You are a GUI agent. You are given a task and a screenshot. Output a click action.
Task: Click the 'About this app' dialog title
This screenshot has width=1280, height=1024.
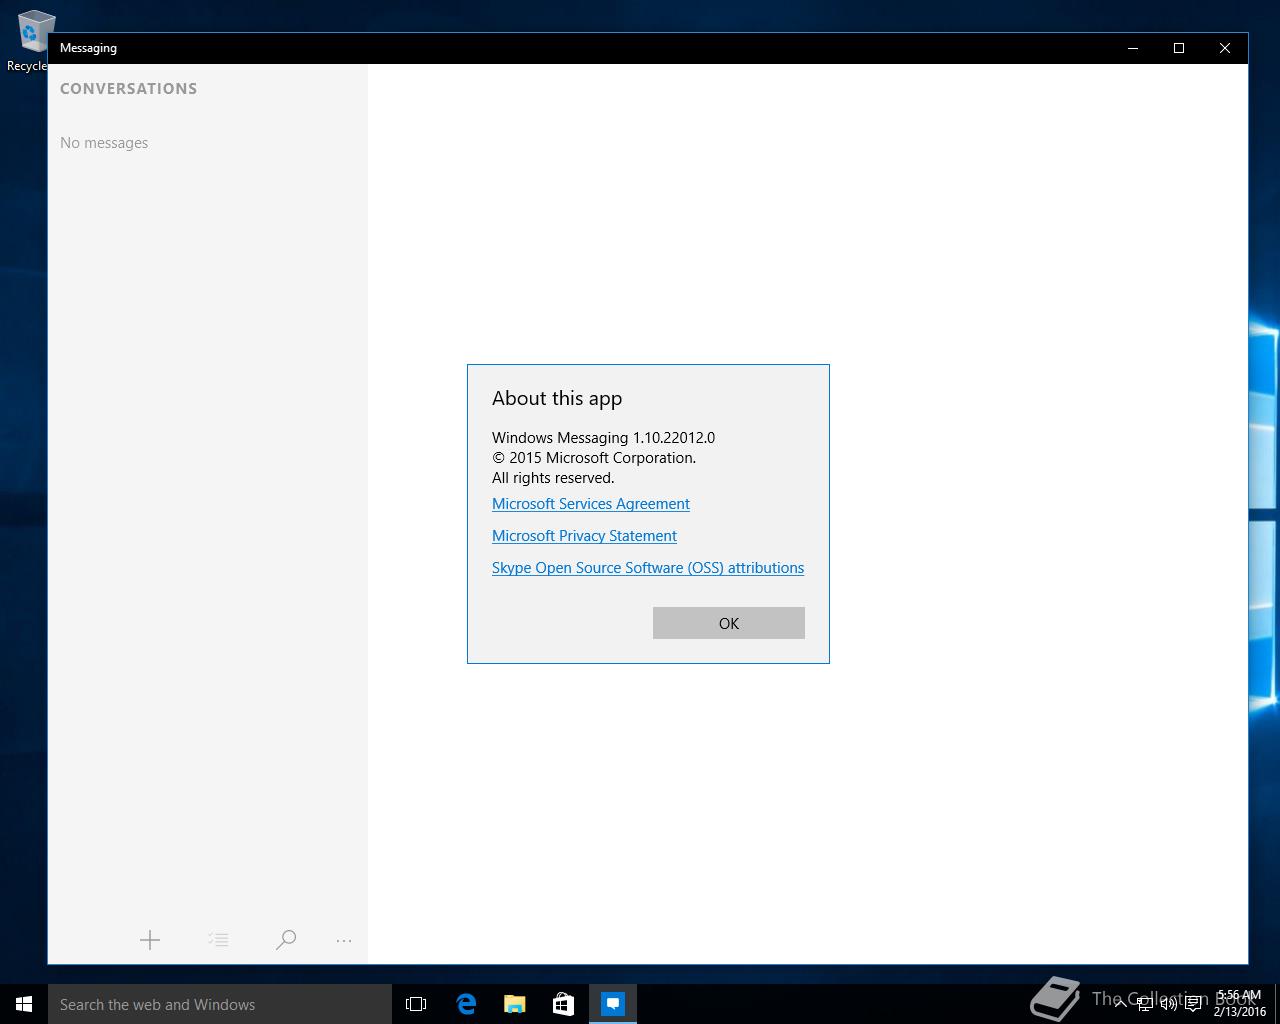pyautogui.click(x=557, y=398)
